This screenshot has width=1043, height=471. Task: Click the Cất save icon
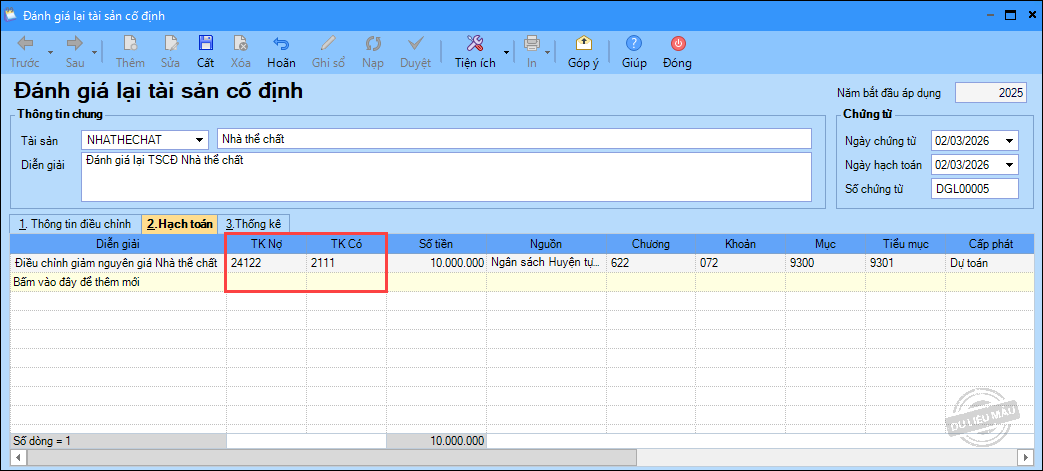(205, 44)
